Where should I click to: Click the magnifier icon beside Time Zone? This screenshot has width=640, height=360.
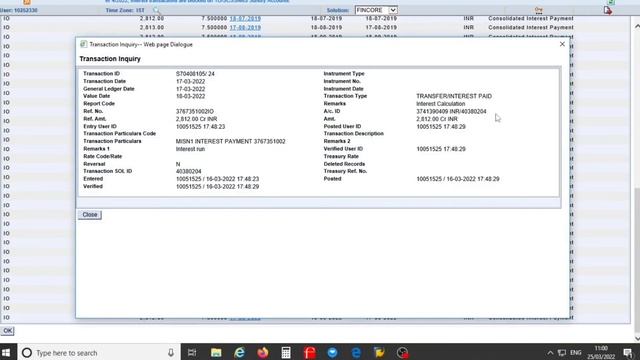click(x=156, y=10)
